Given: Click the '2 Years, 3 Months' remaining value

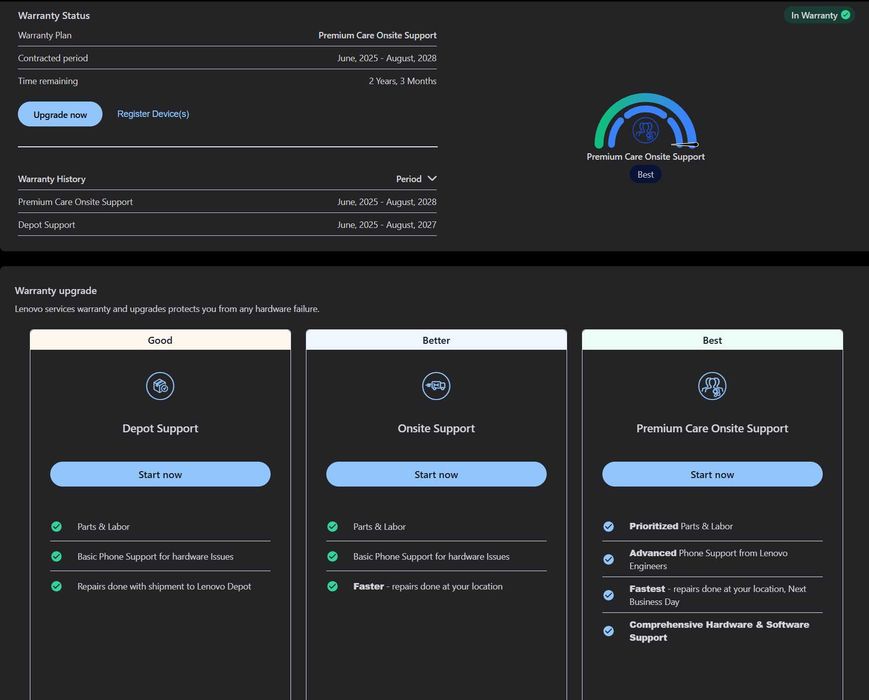Looking at the screenshot, I should [402, 81].
